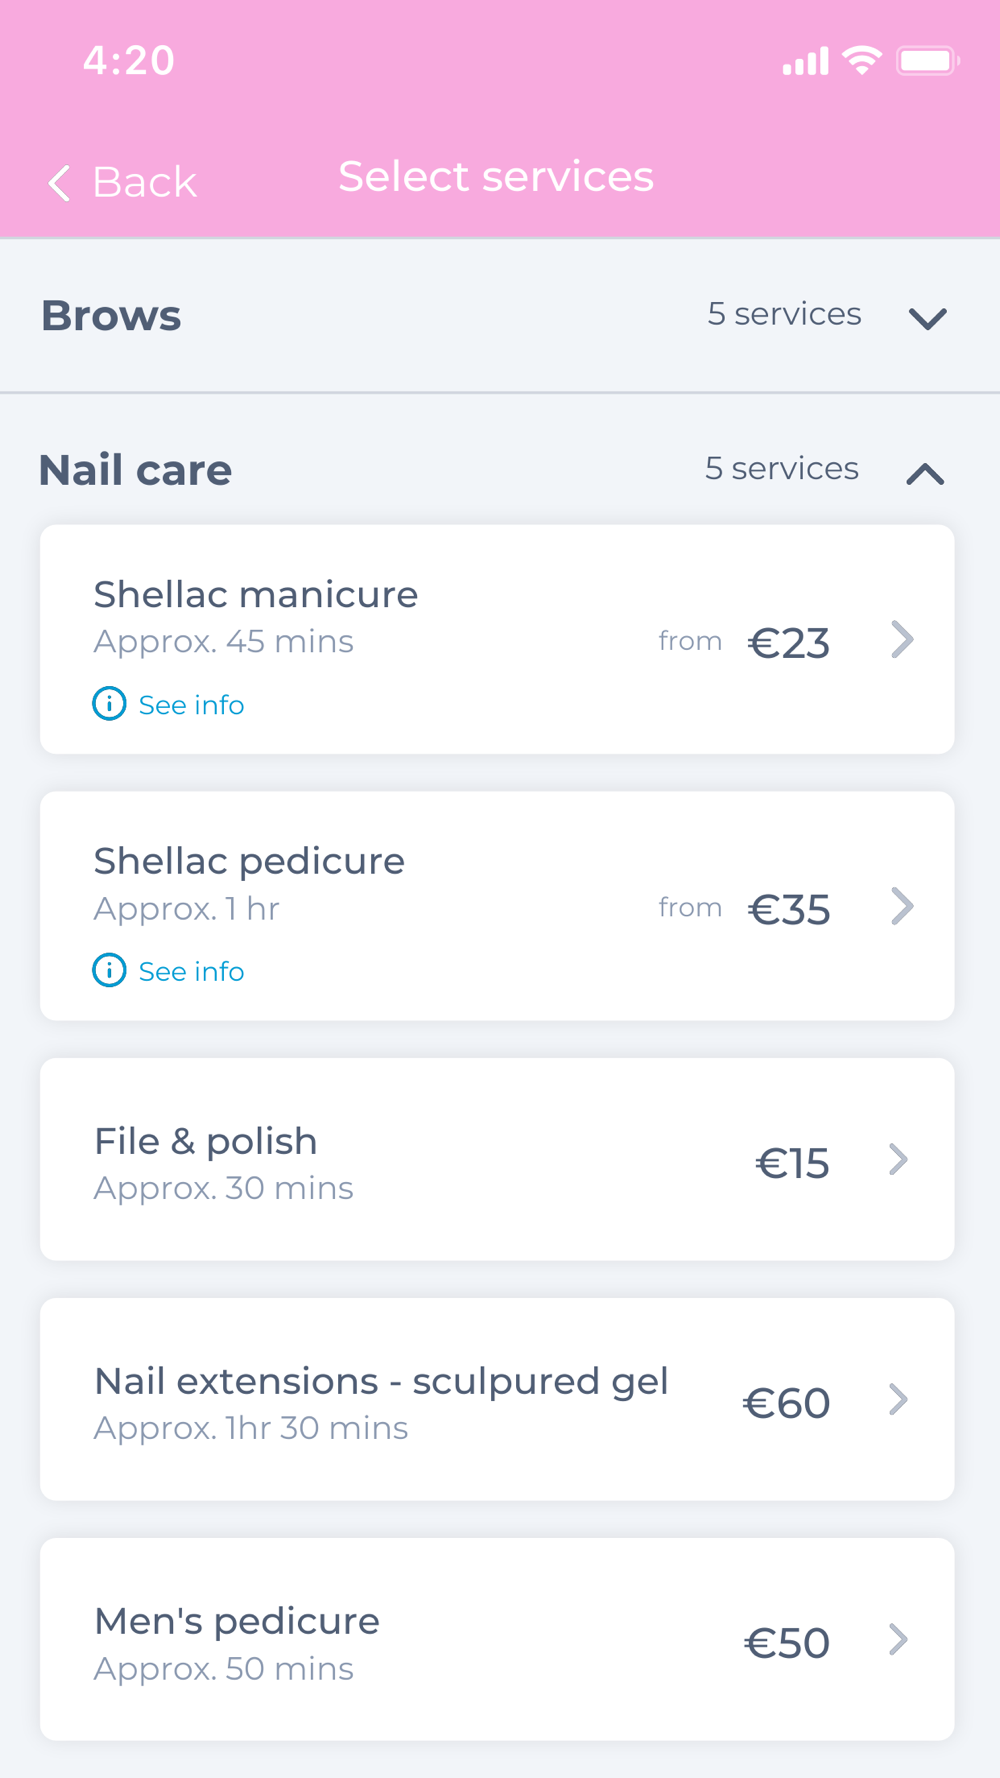Tap the chevron arrow on Shellac manicure
The image size is (1000, 1778).
coord(902,640)
